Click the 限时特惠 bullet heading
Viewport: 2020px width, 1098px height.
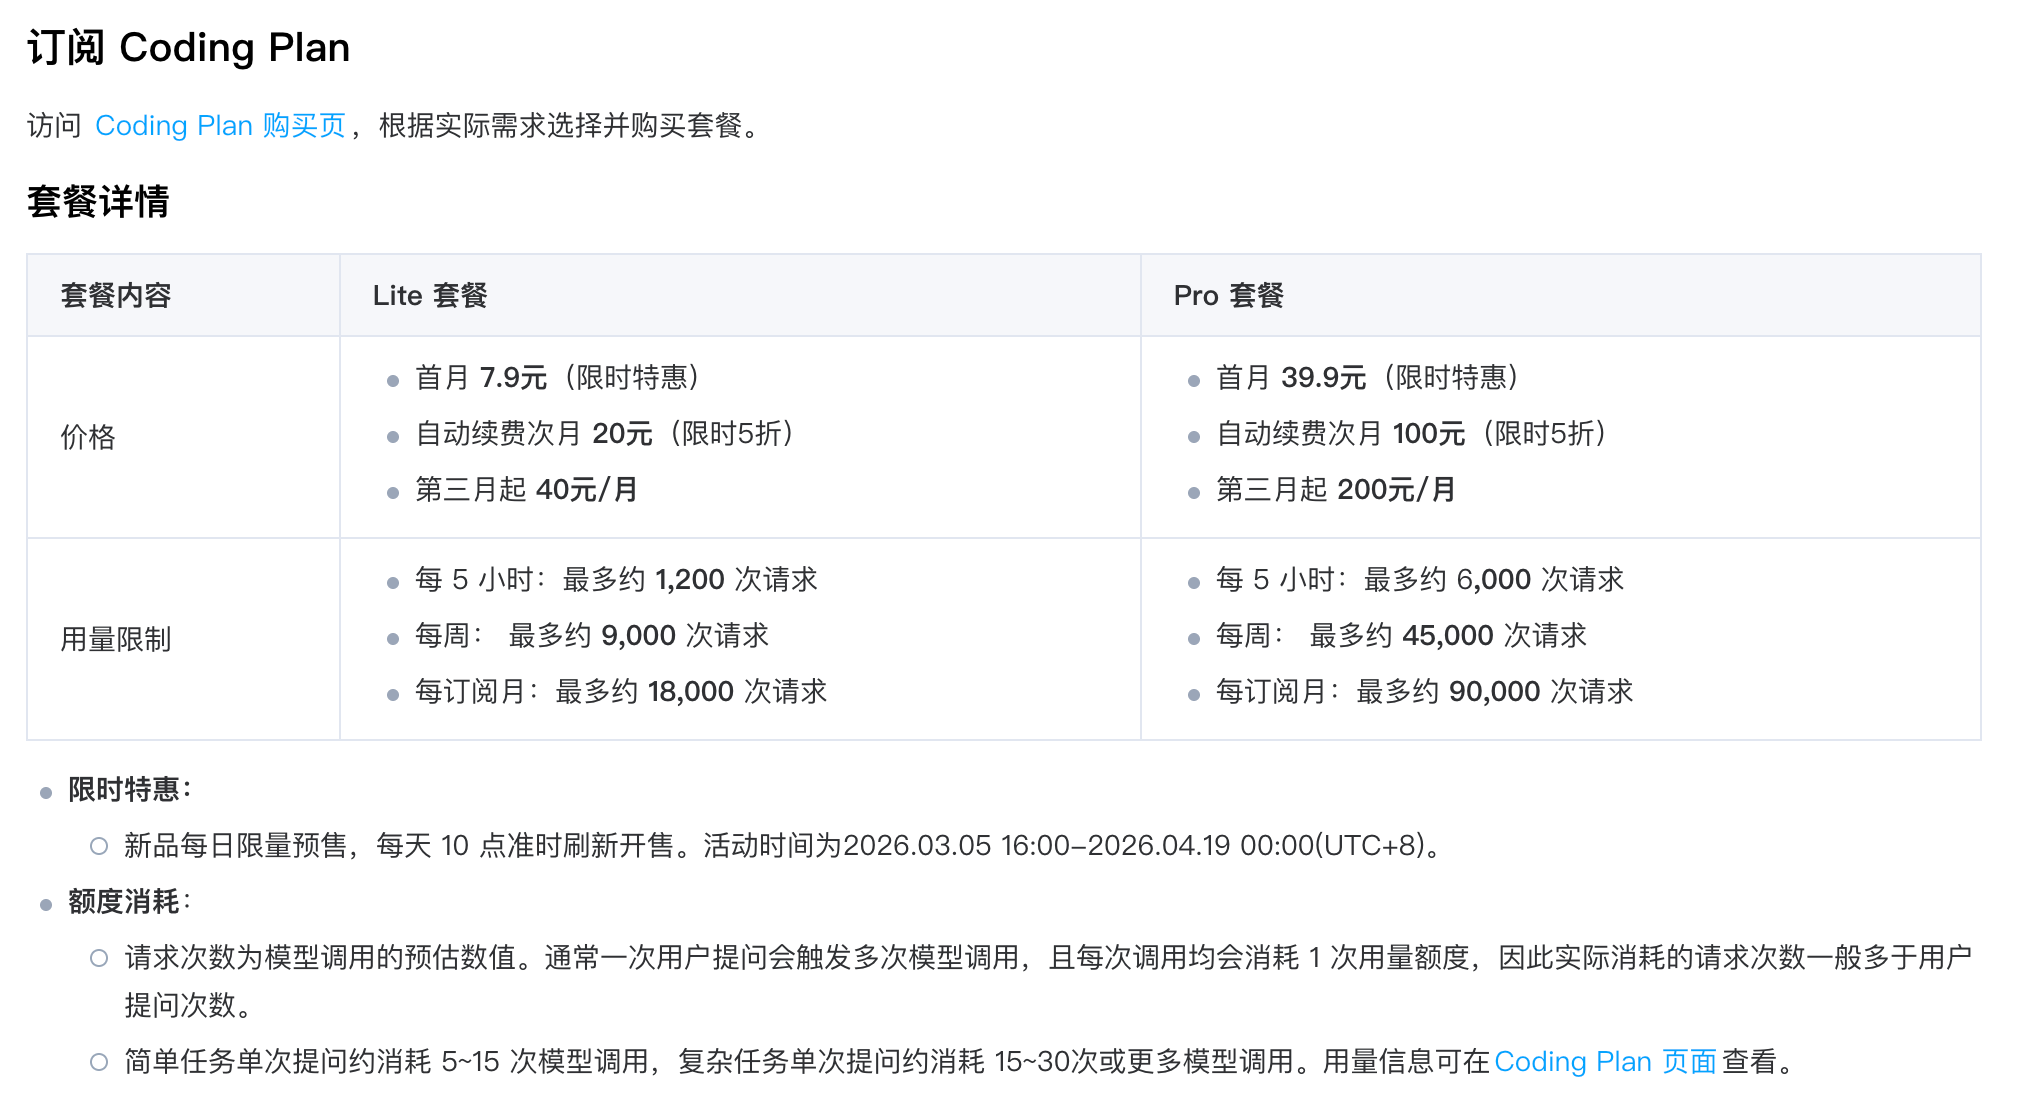point(130,790)
